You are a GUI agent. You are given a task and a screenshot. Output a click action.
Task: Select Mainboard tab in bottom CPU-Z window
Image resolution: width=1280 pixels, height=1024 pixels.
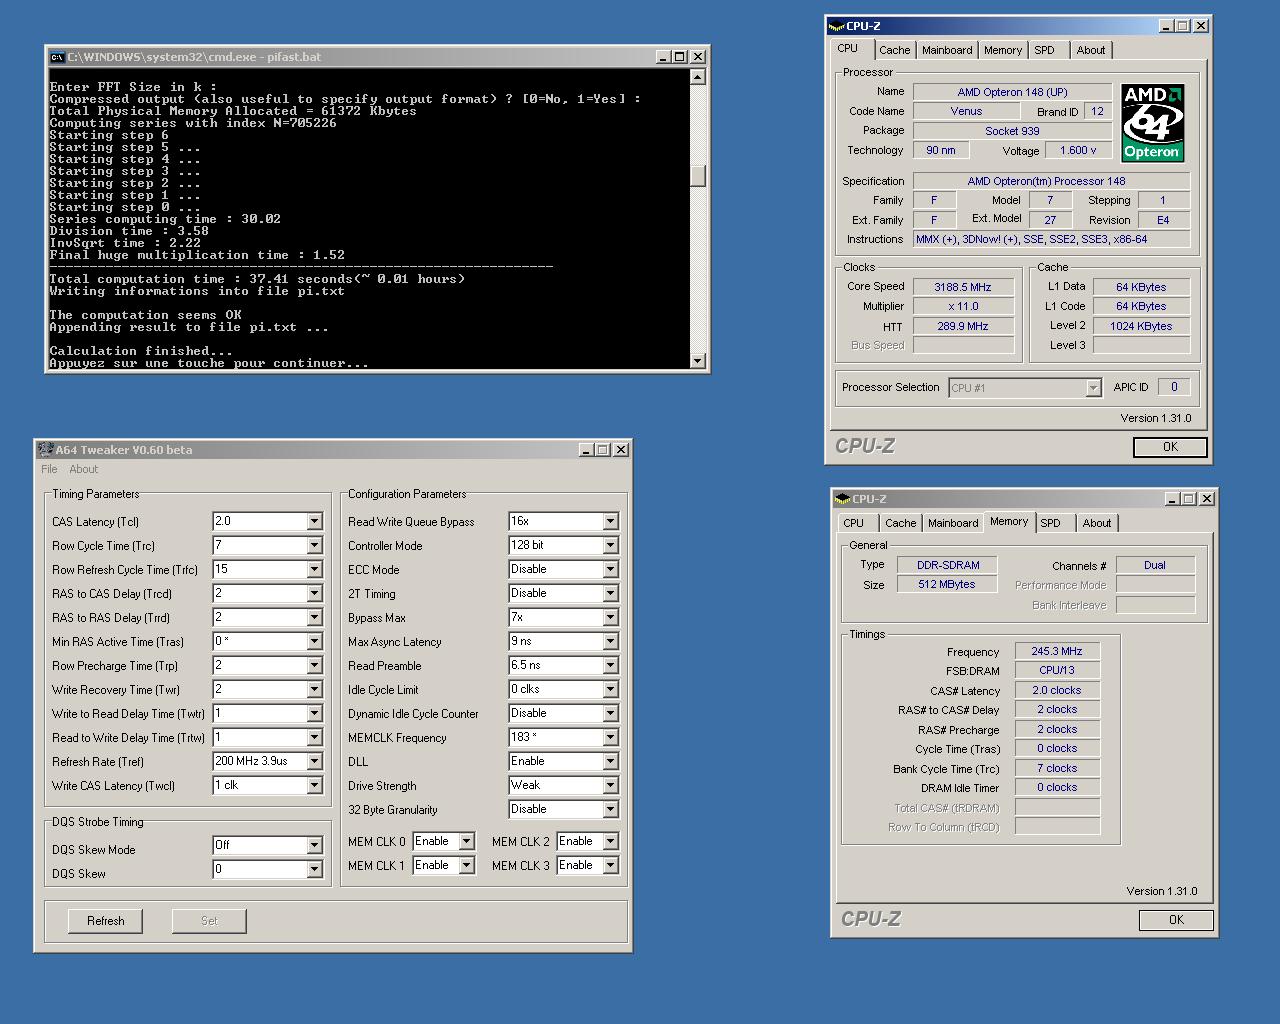point(953,523)
